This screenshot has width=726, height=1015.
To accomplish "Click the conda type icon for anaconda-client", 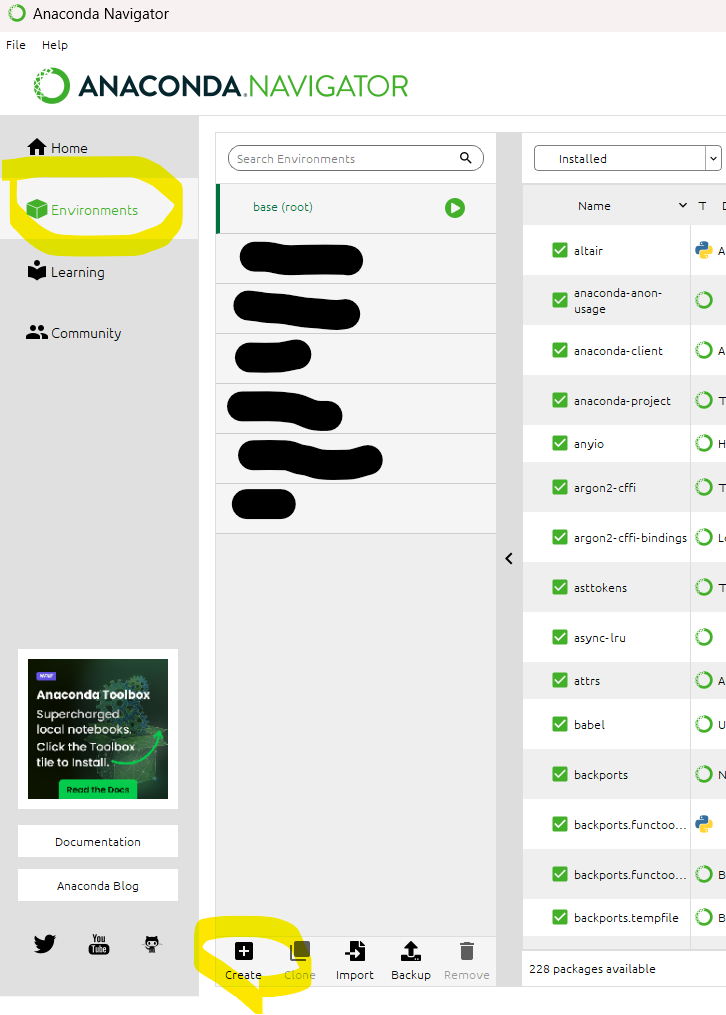I will pos(704,350).
